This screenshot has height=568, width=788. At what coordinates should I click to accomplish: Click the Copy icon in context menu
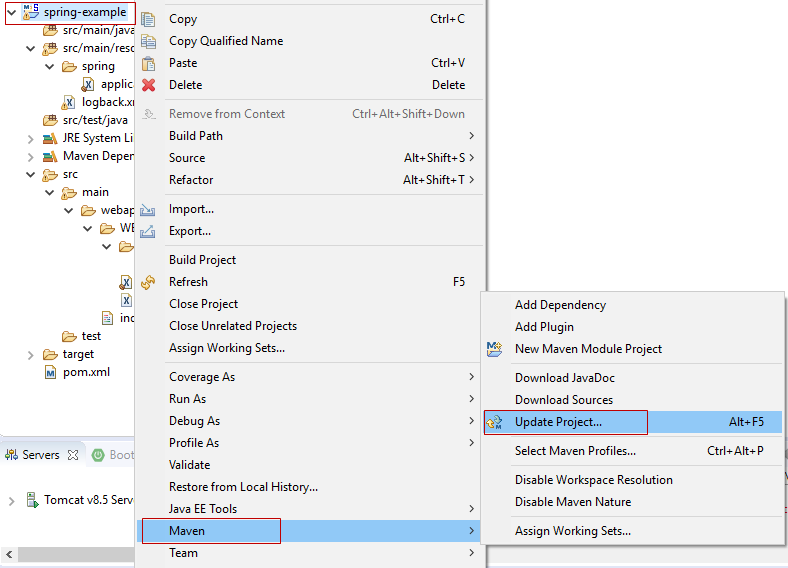pyautogui.click(x=148, y=19)
